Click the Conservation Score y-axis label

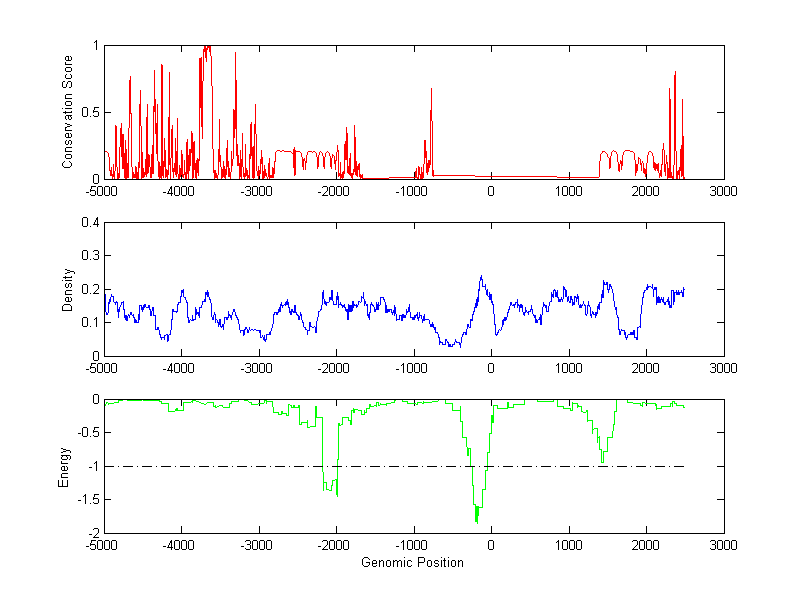(x=68, y=112)
